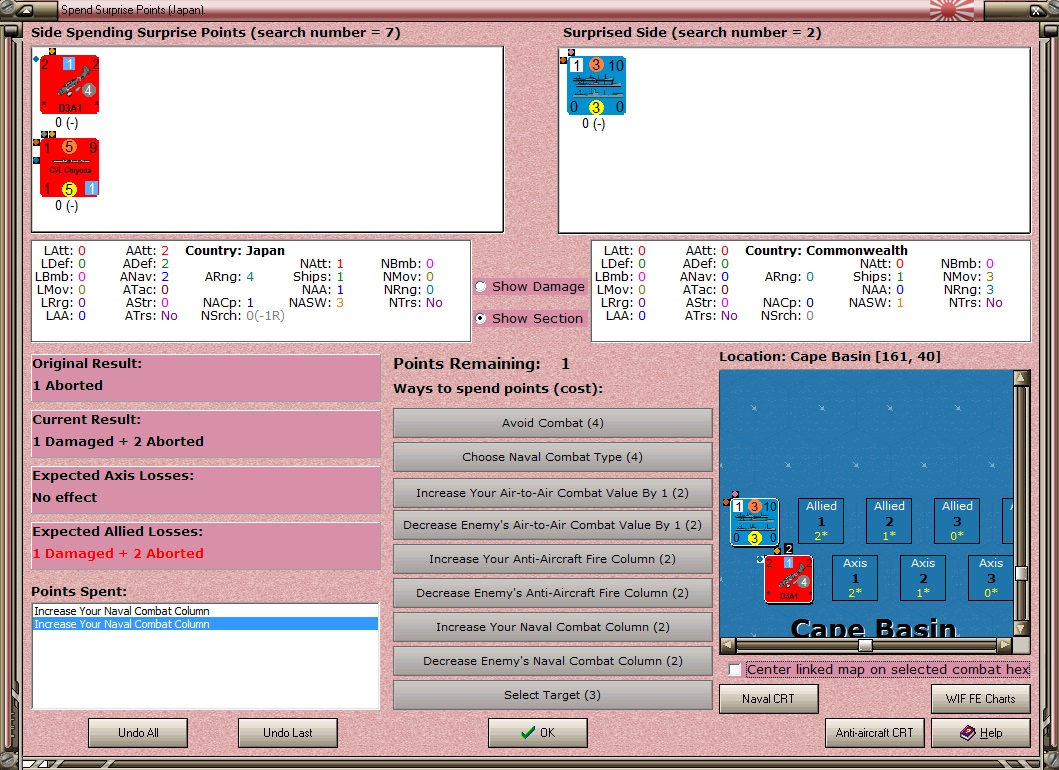Viewport: 1059px width, 770px height.
Task: Click the Select Target (3) button
Action: [552, 695]
